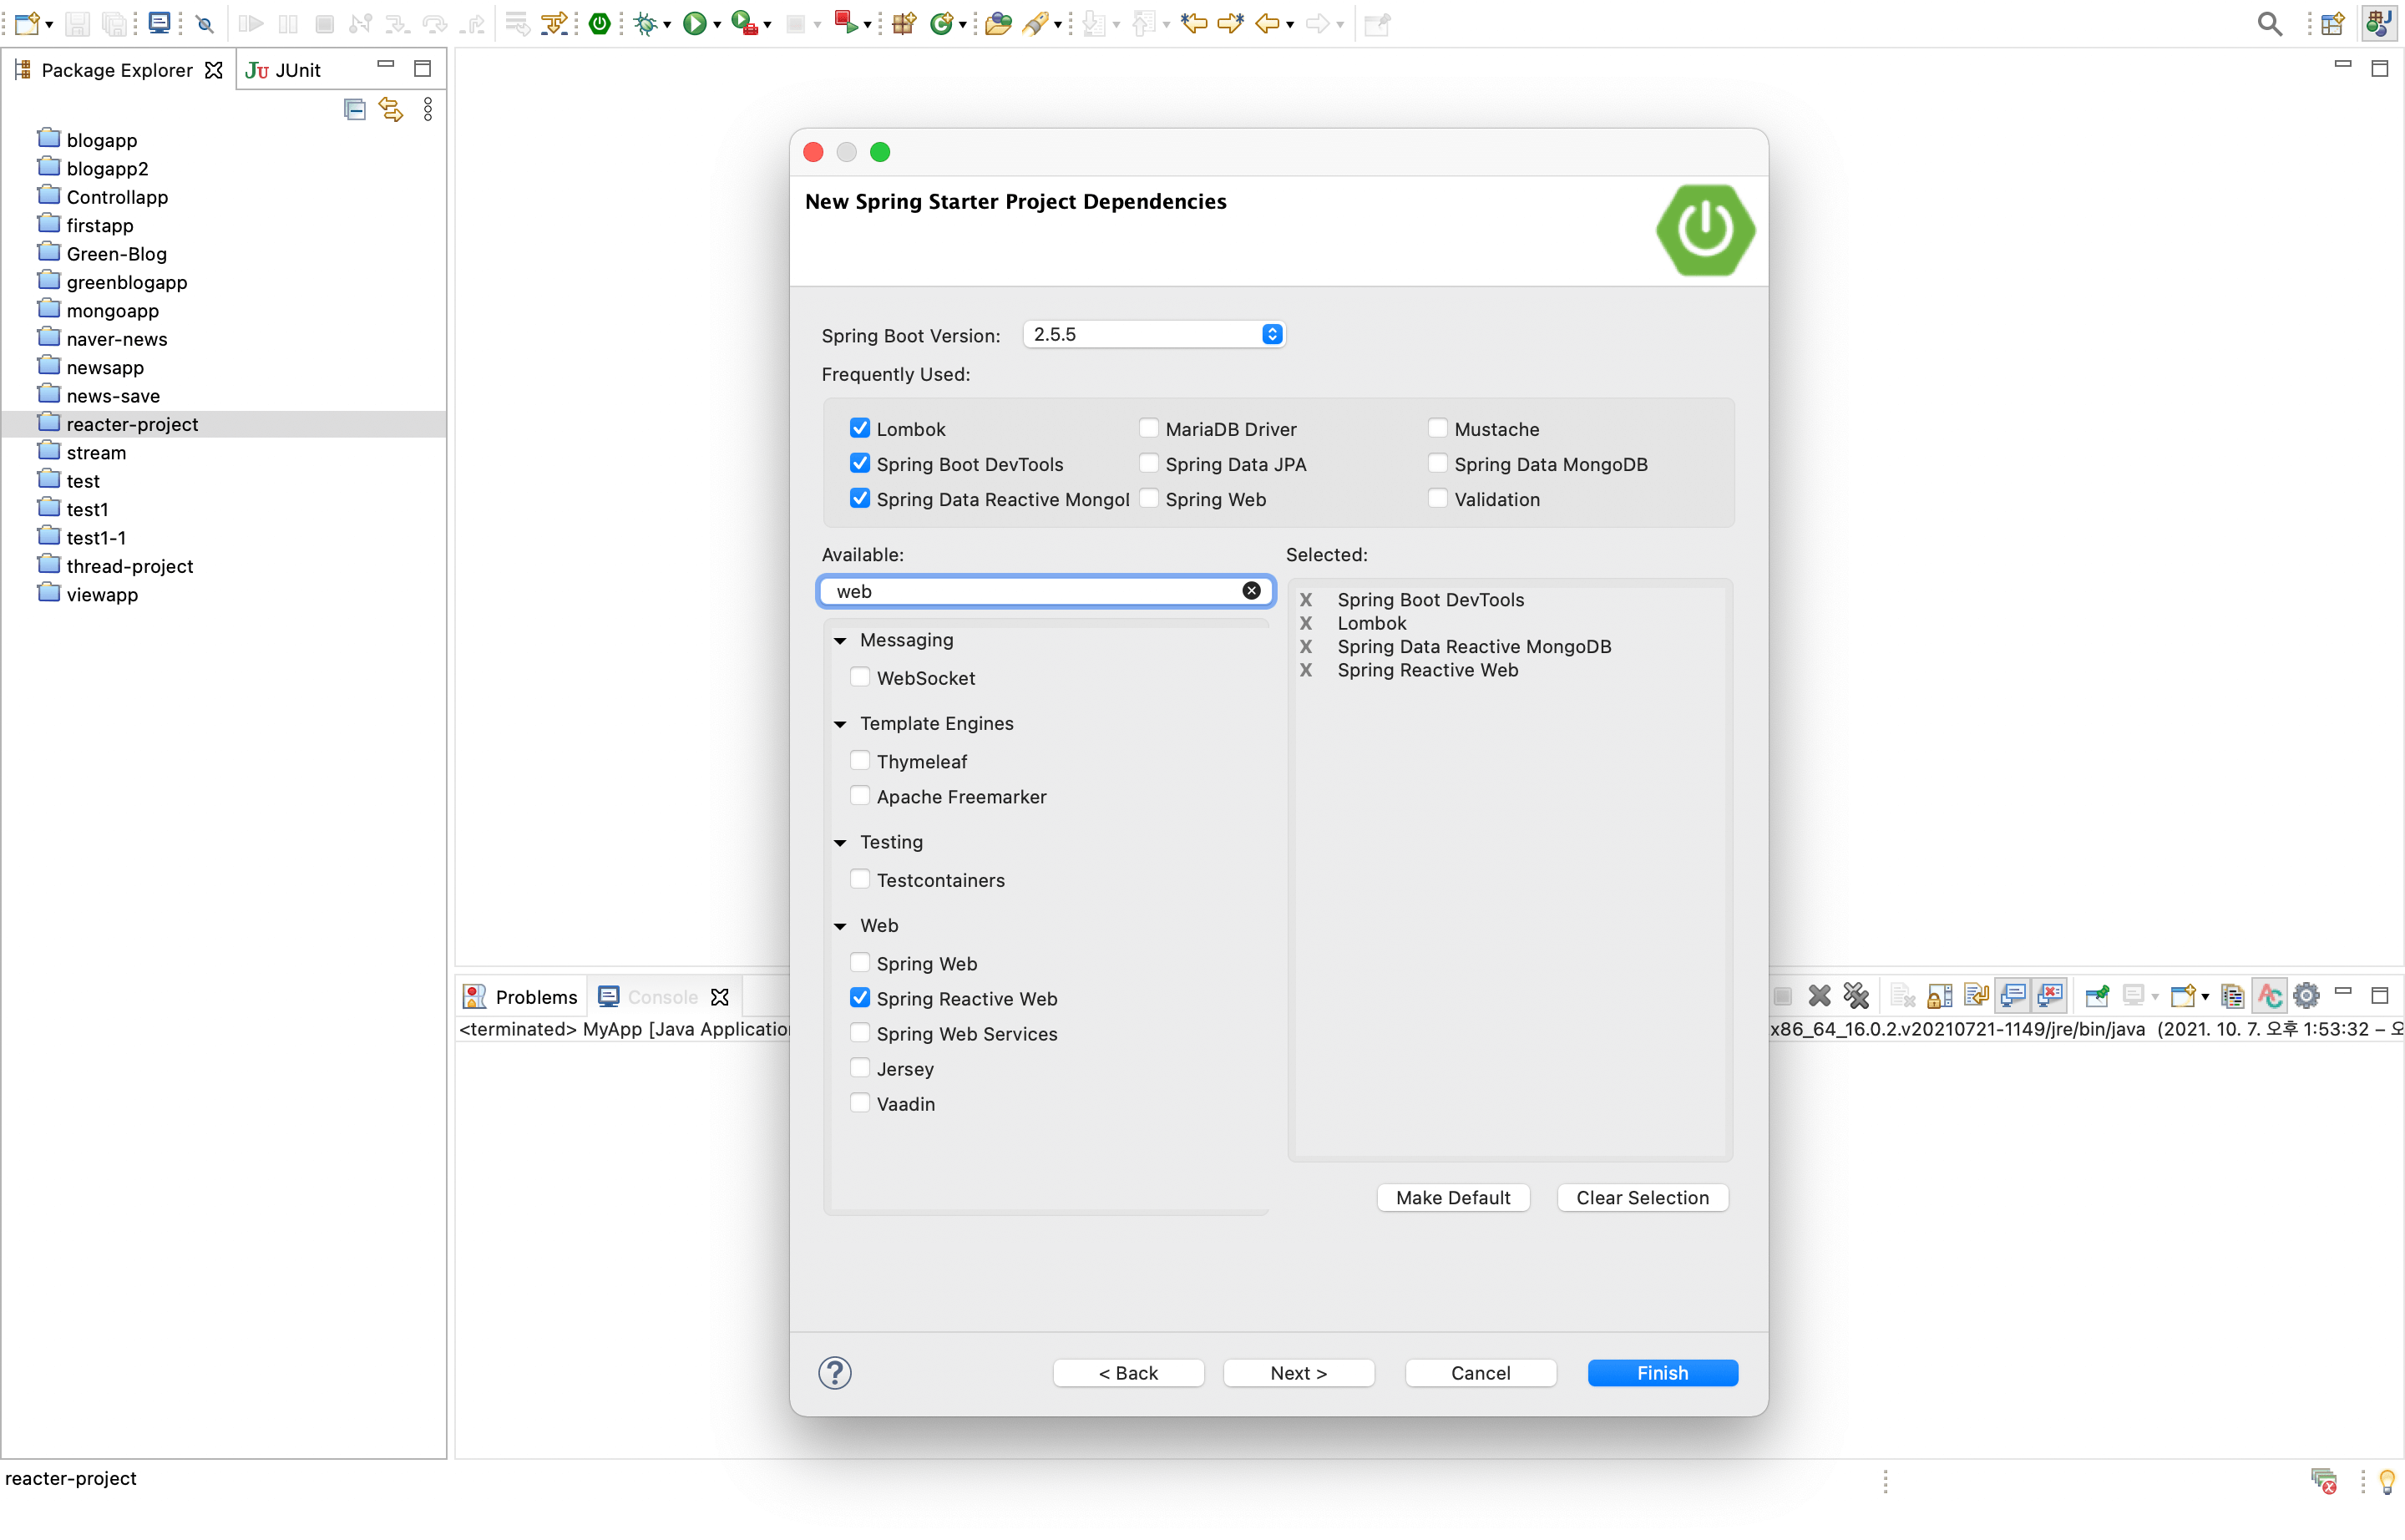Collapse the Web category

(840, 926)
